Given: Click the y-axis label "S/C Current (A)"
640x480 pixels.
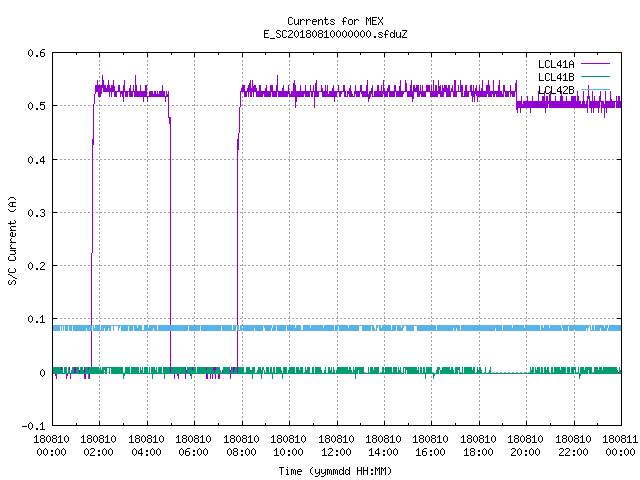Looking at the screenshot, I should coord(13,241).
